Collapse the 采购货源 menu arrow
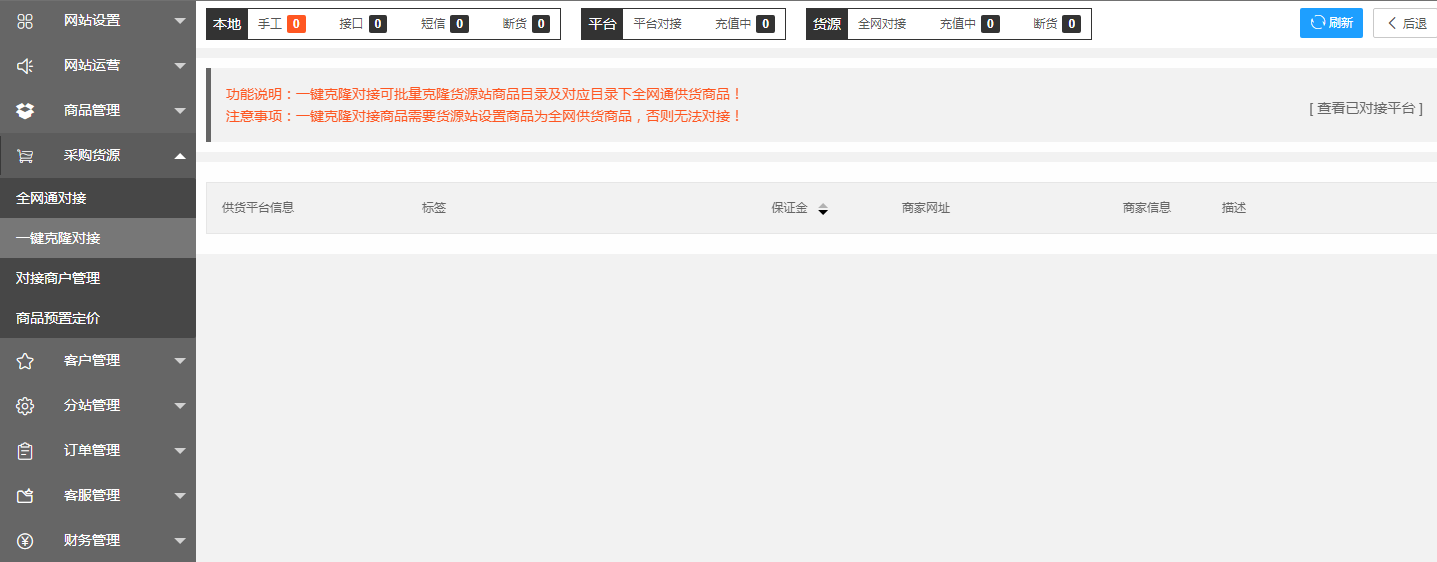 180,156
